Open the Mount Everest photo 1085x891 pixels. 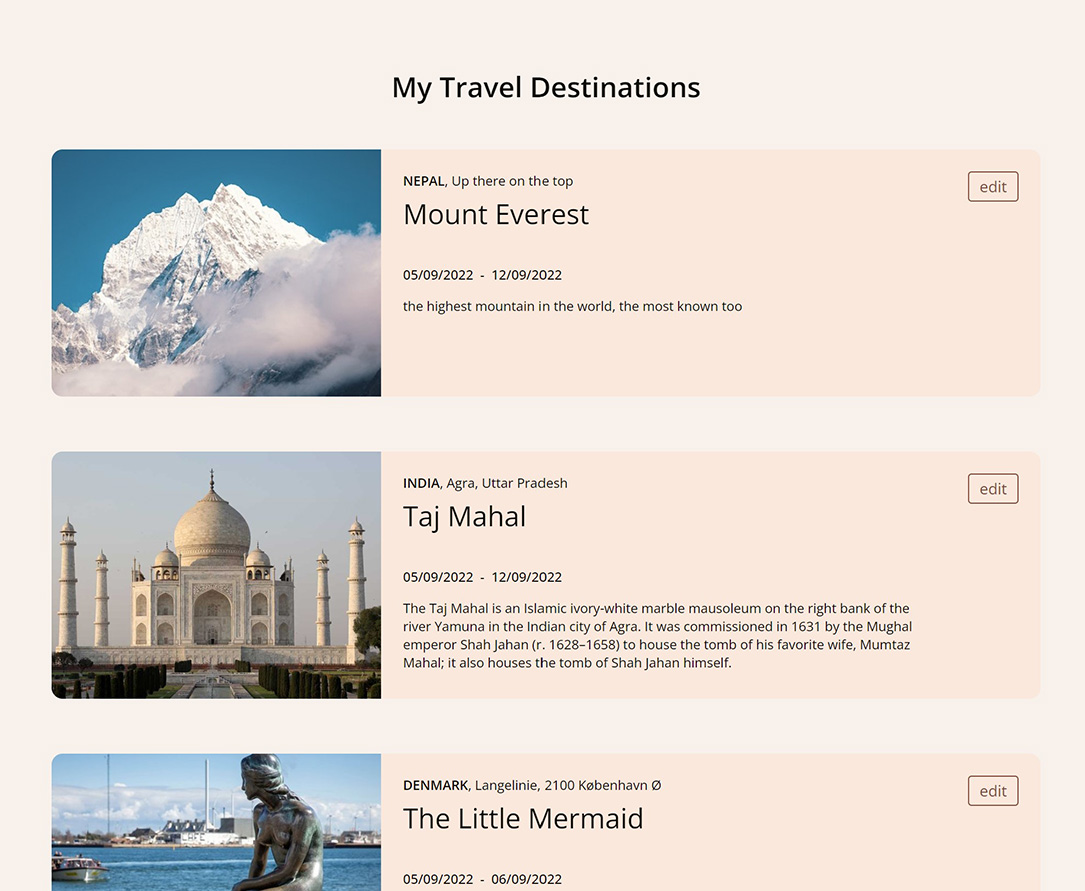tap(216, 272)
